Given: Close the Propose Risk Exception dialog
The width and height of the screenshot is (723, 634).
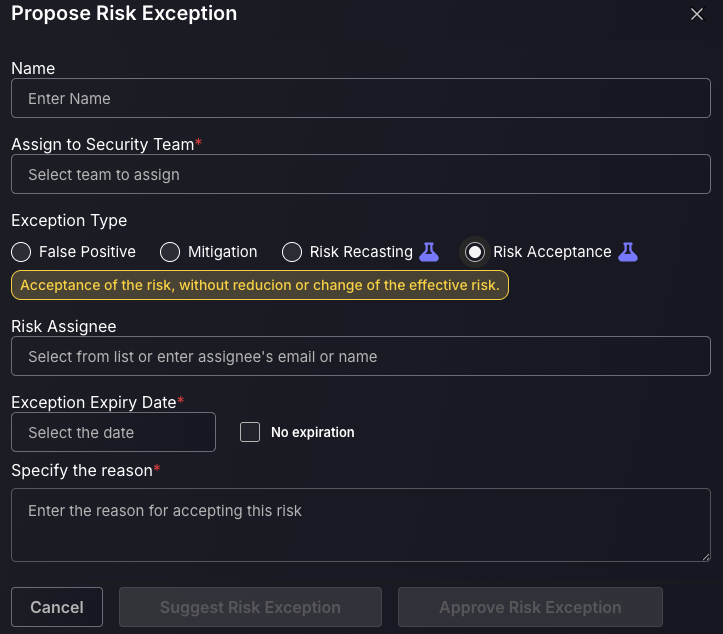Looking at the screenshot, I should point(697,14).
